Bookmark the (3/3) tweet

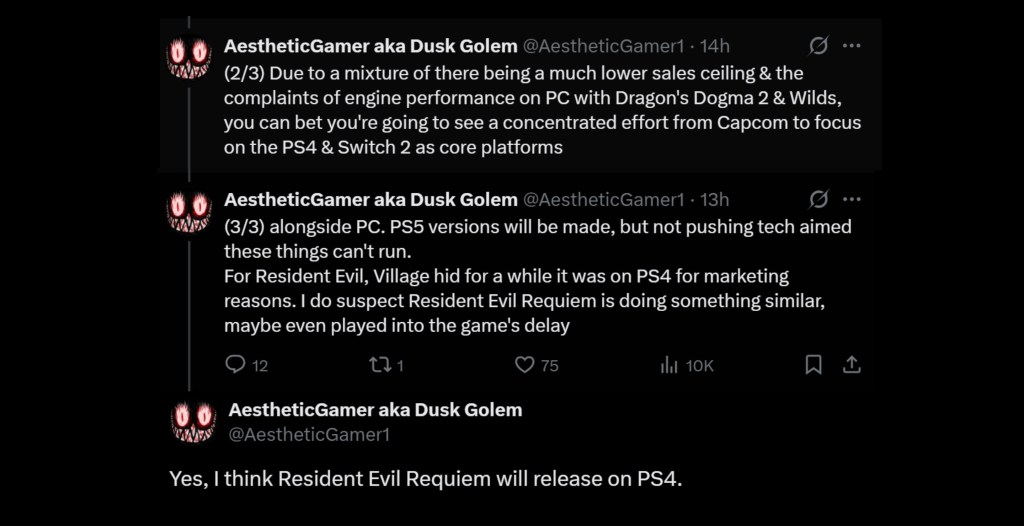(x=814, y=365)
